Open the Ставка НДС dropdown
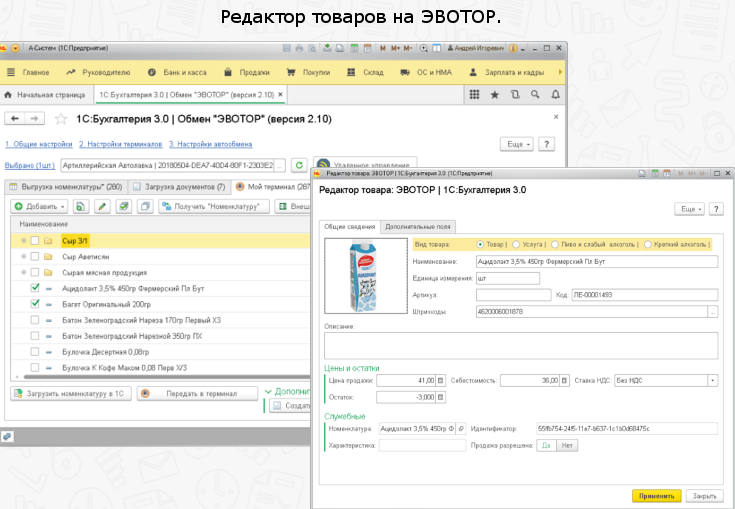The width and height of the screenshot is (735, 509). point(712,381)
